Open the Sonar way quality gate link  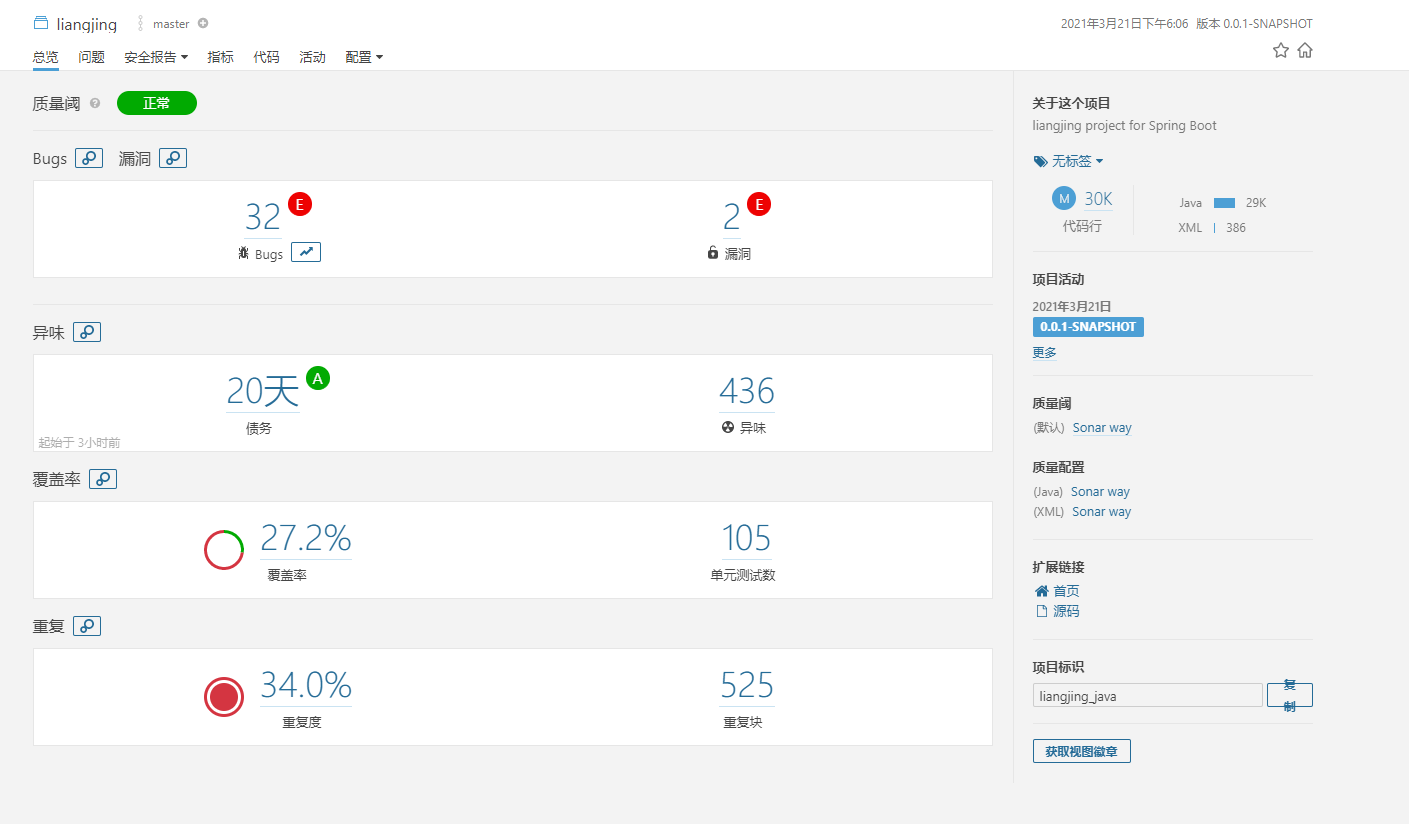1102,428
